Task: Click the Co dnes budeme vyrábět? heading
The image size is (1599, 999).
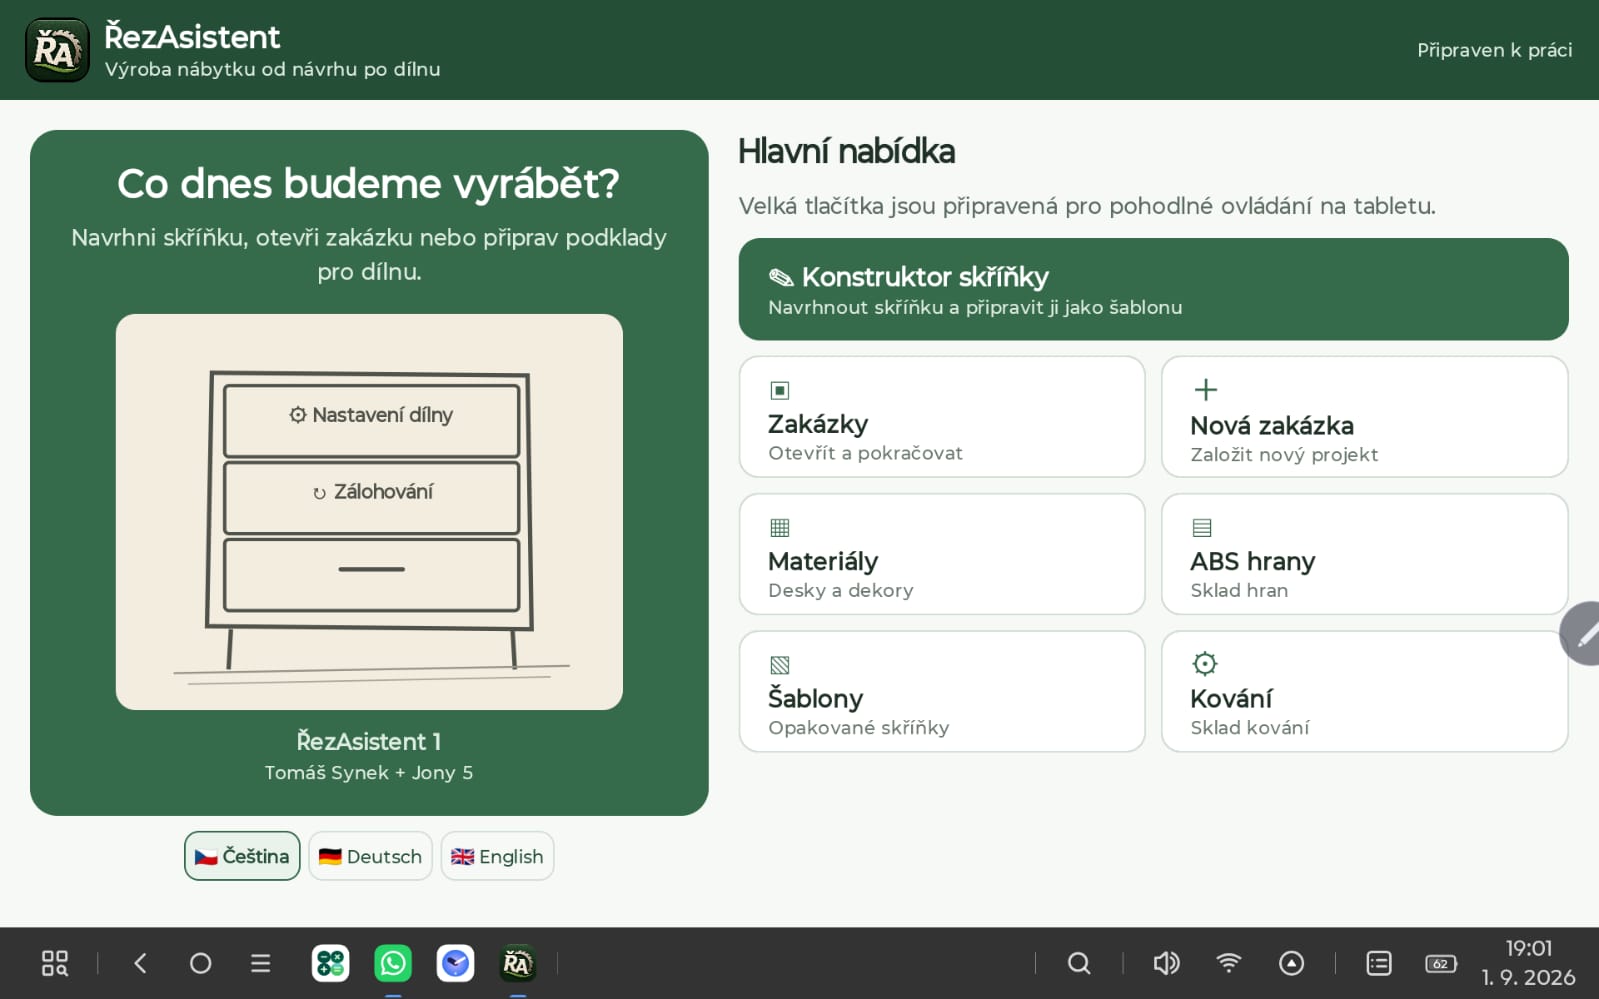Action: (x=368, y=184)
